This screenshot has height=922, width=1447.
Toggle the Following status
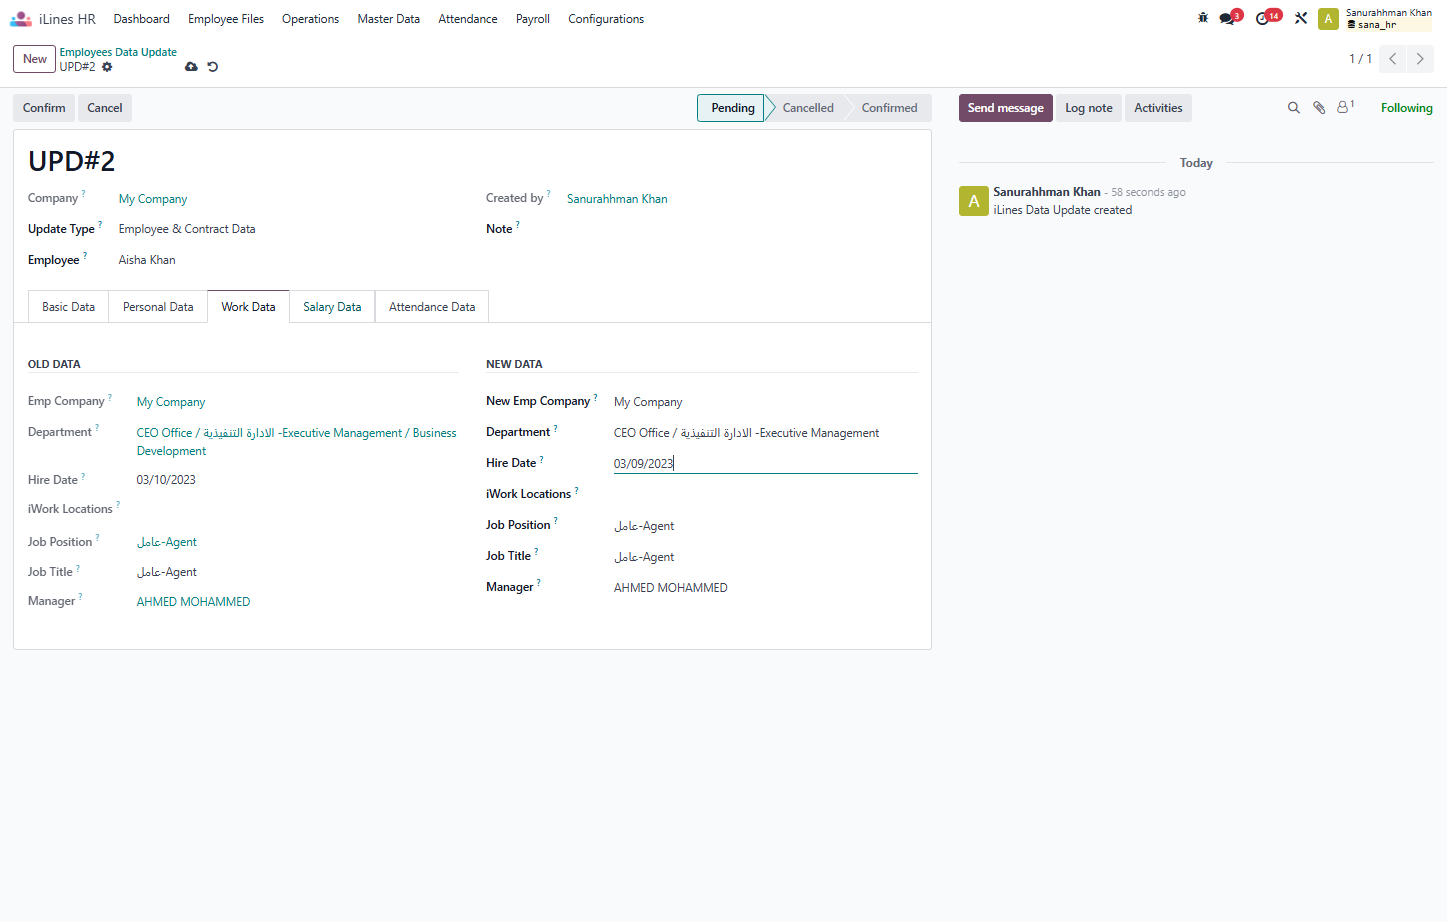[x=1406, y=108]
